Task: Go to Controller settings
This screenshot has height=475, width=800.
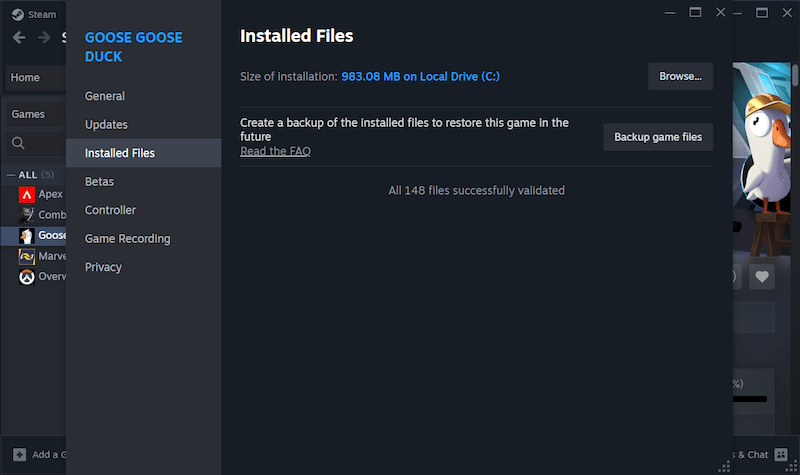Action: 110,210
